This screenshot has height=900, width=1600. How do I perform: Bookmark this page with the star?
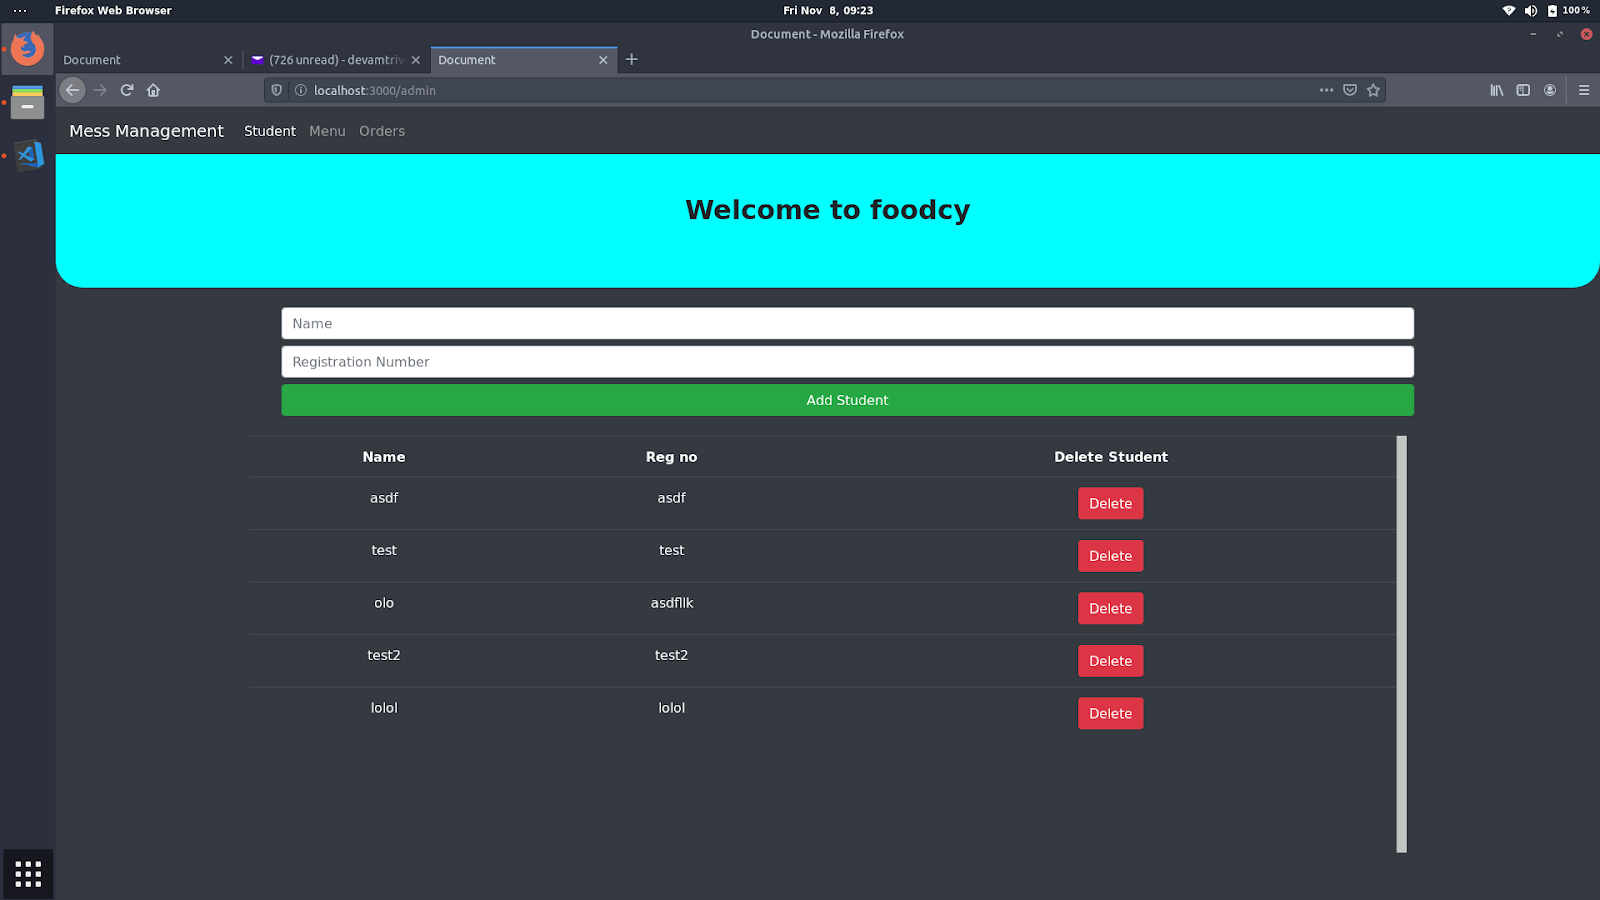1373,90
